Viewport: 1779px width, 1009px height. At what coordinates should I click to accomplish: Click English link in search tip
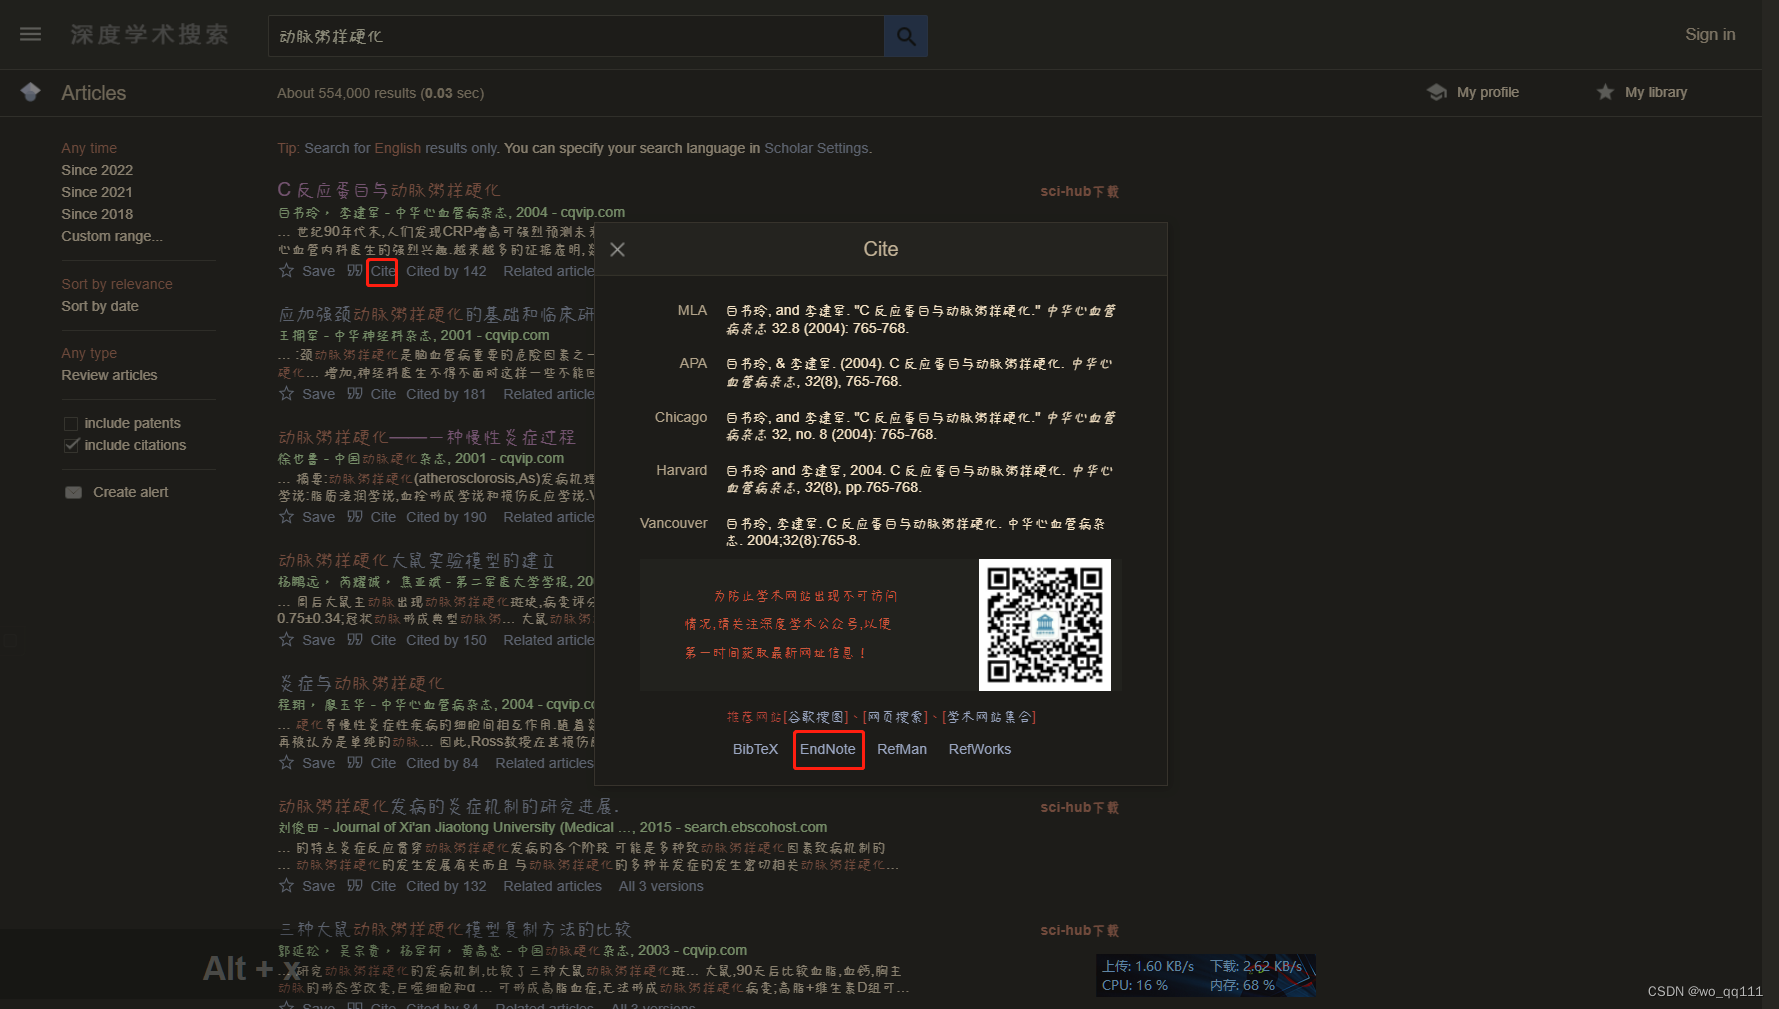(398, 148)
